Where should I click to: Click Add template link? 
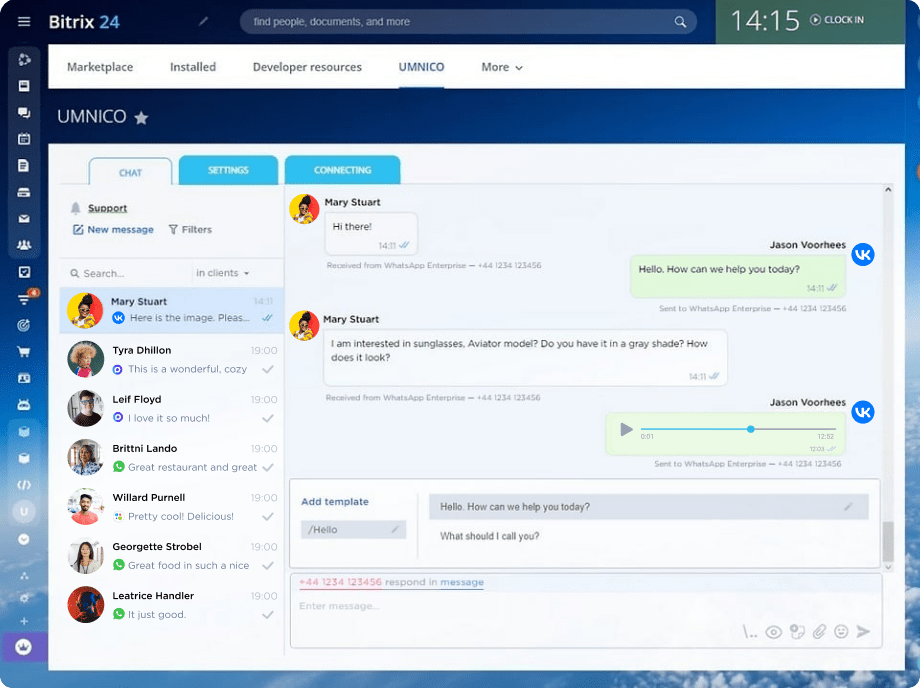tap(335, 502)
